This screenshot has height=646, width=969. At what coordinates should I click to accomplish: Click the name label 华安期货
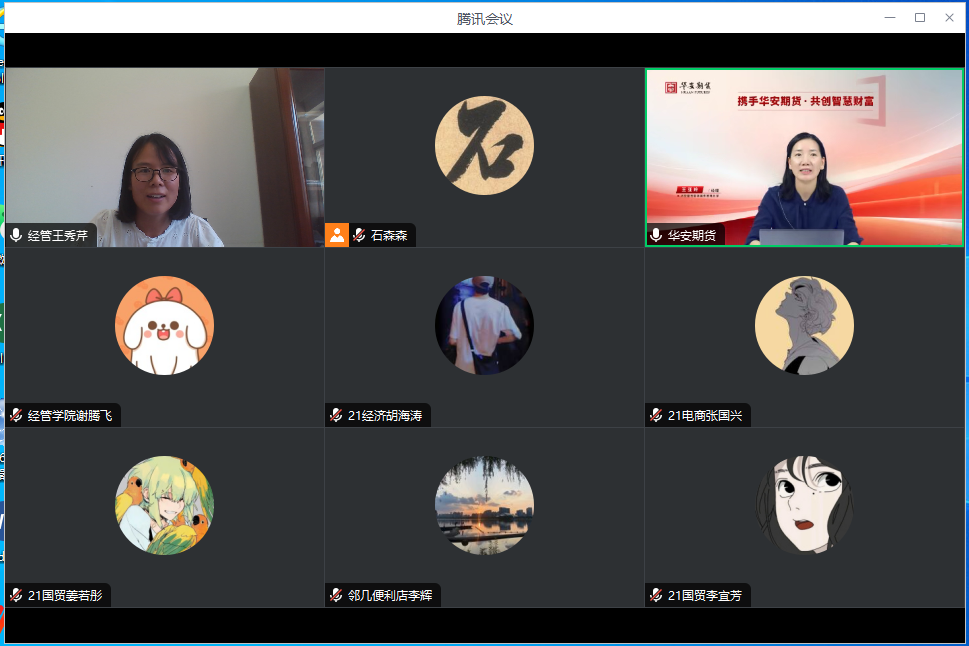[692, 236]
